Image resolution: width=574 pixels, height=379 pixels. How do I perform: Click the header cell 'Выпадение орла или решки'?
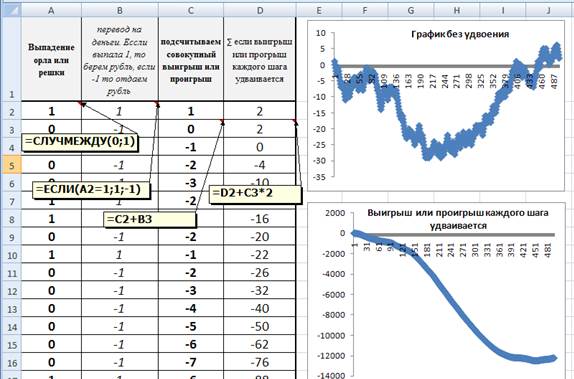pyautogui.click(x=51, y=60)
